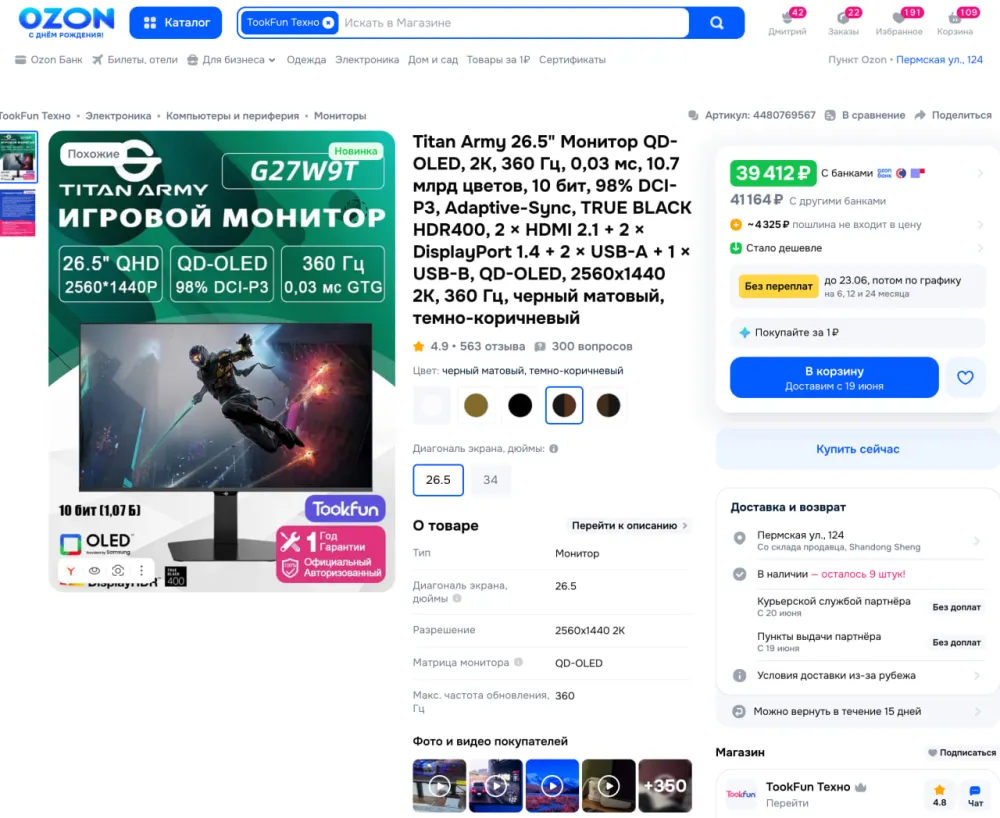Click the Похожие badge on image

tap(93, 154)
